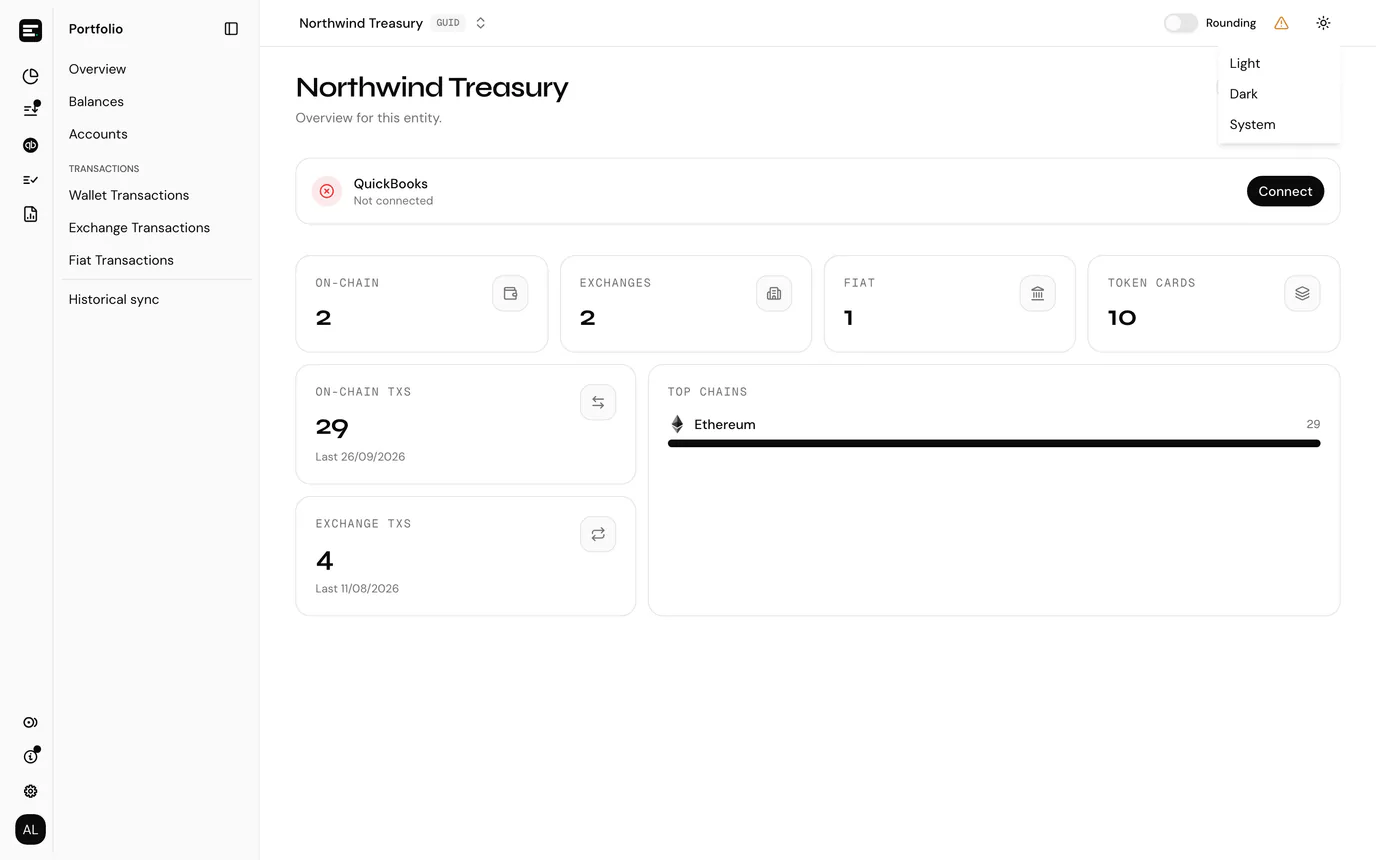Click the bank icon on Fiat card
The width and height of the screenshot is (1376, 860).
1038,293
